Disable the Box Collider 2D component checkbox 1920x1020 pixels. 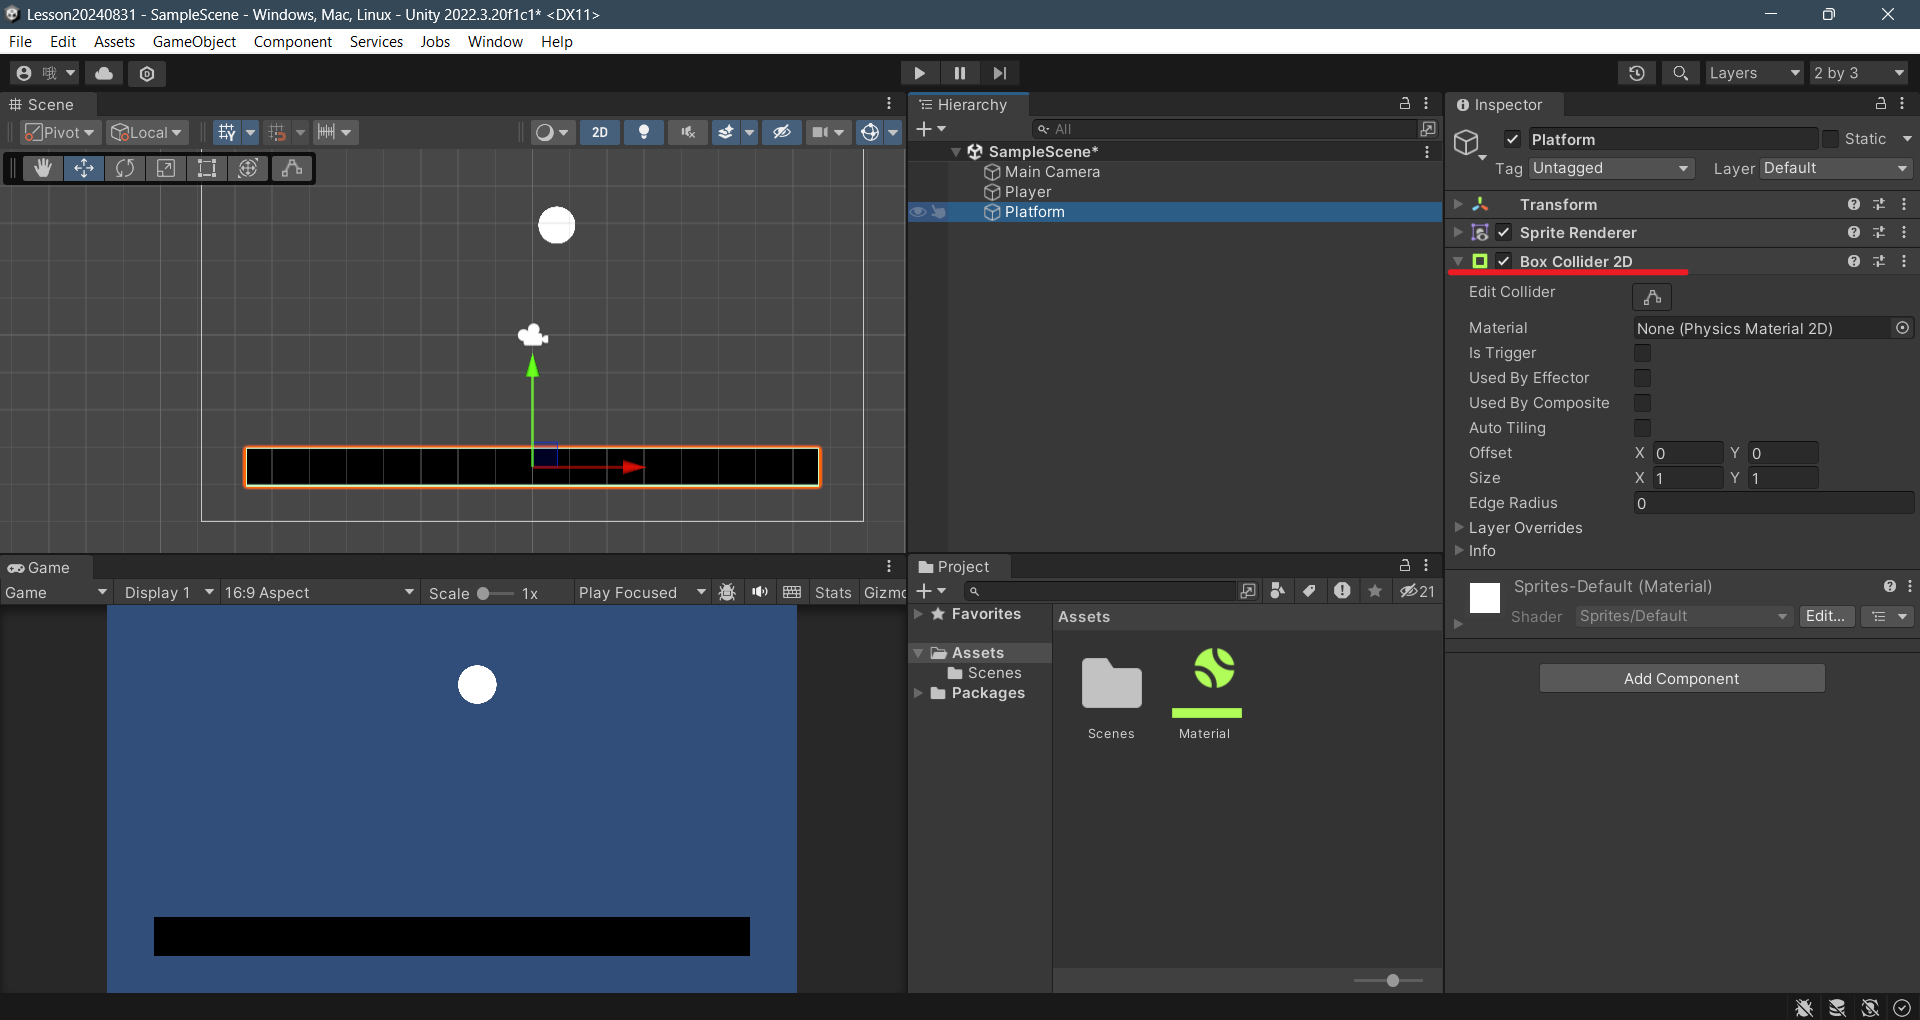point(1504,261)
